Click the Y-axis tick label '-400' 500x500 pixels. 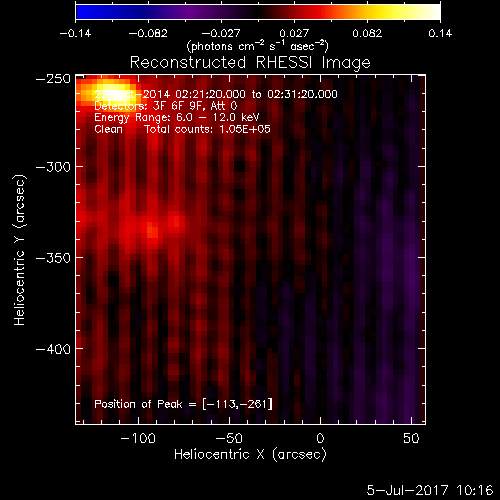coord(53,349)
